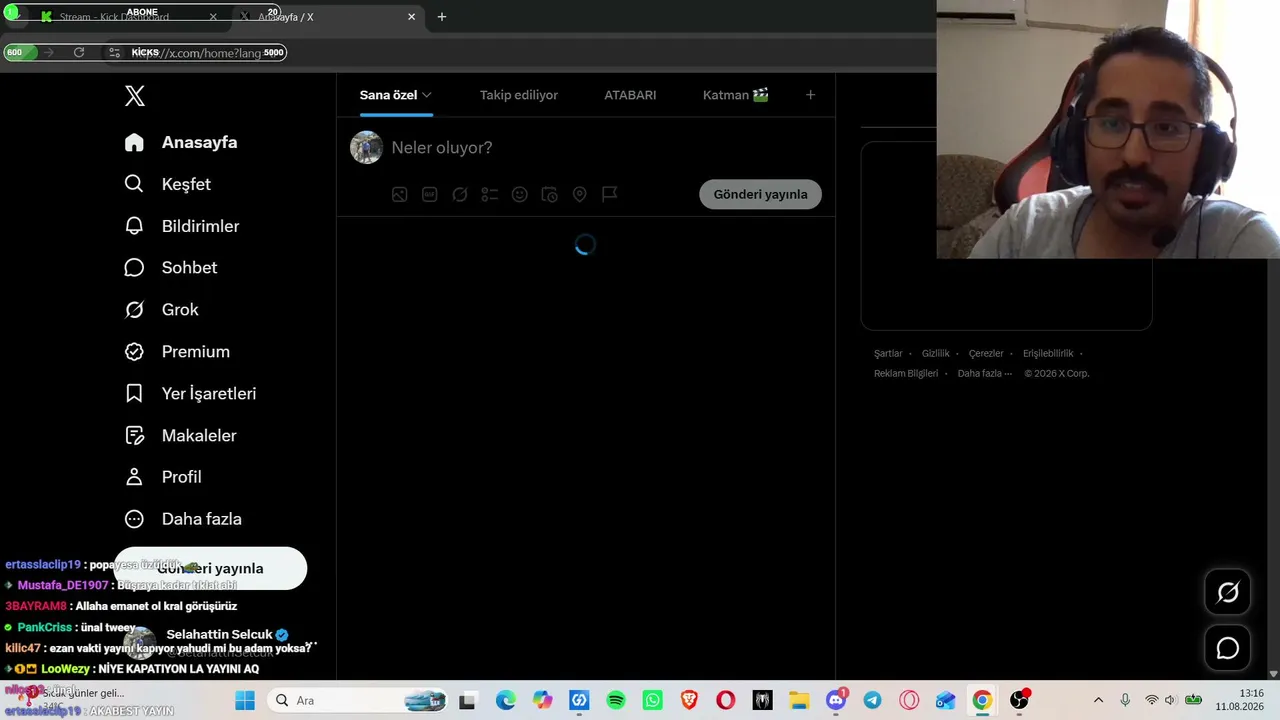Open Reklam Bilgileri link

pos(906,373)
